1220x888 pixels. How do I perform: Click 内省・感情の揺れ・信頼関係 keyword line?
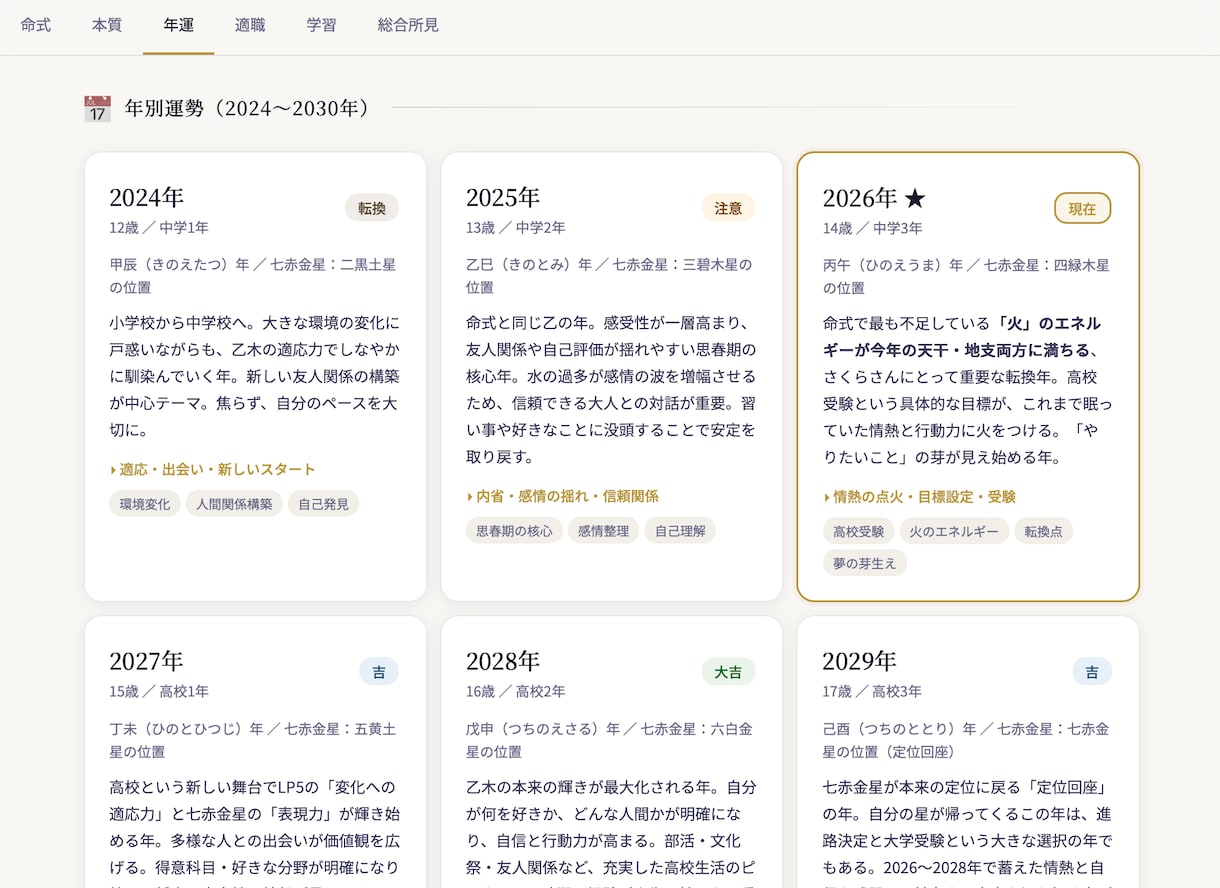(563, 496)
